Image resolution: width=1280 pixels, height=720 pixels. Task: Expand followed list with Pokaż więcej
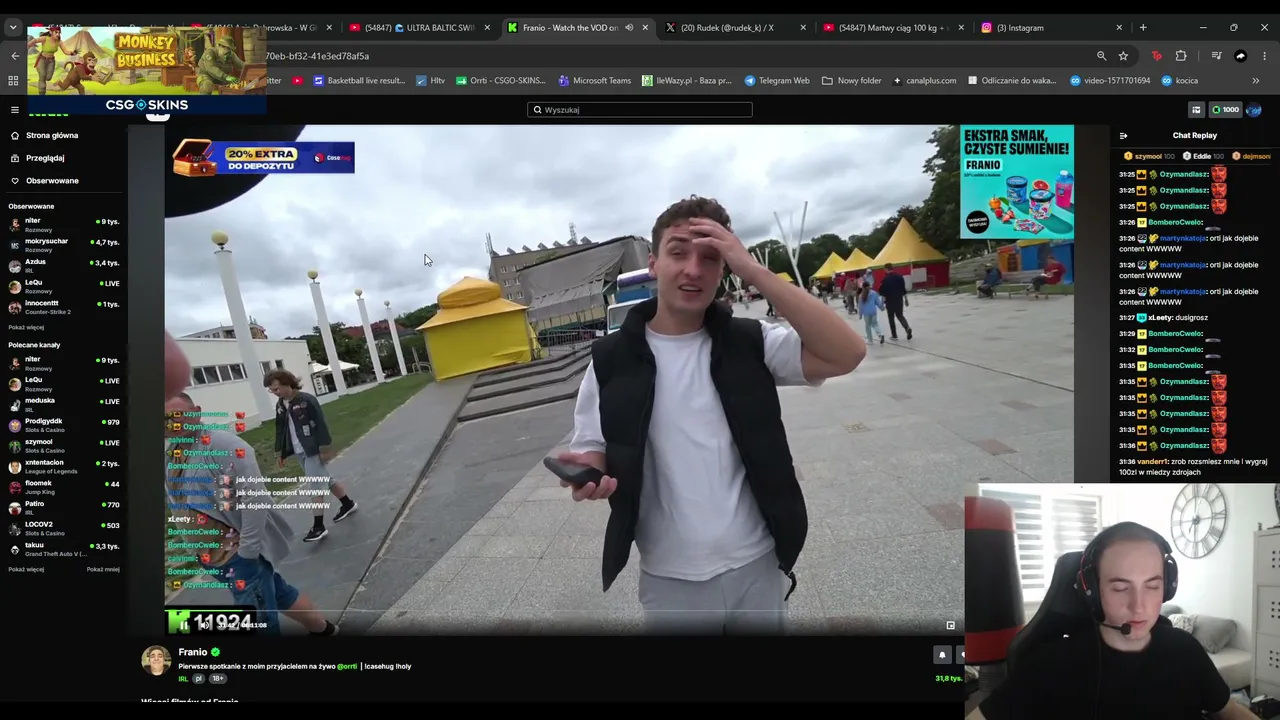click(x=26, y=327)
